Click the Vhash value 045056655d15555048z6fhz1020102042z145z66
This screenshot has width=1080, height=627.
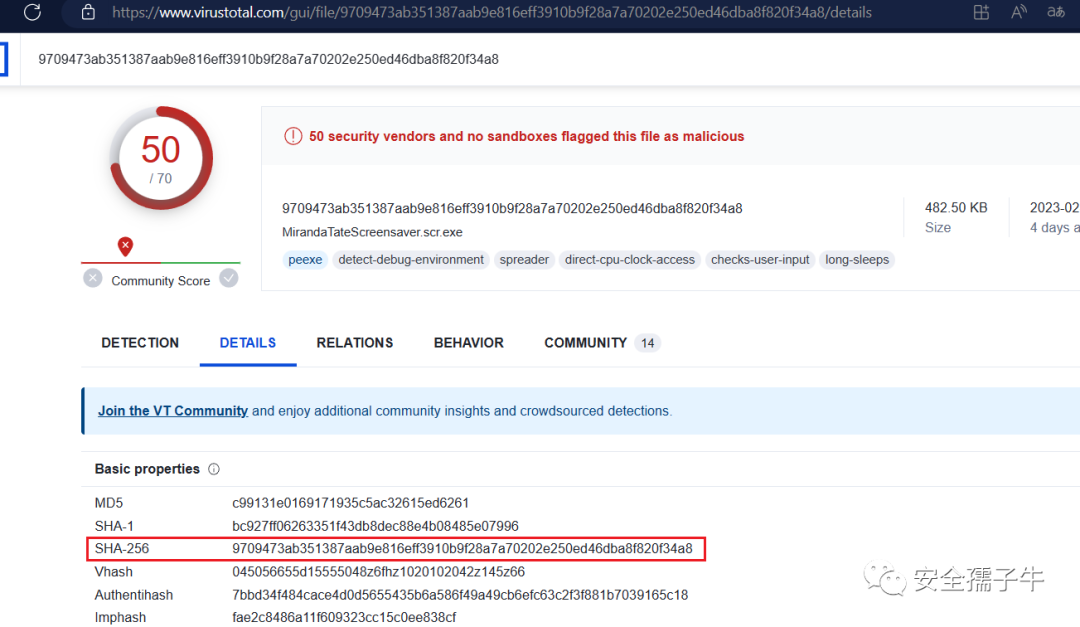tap(378, 572)
